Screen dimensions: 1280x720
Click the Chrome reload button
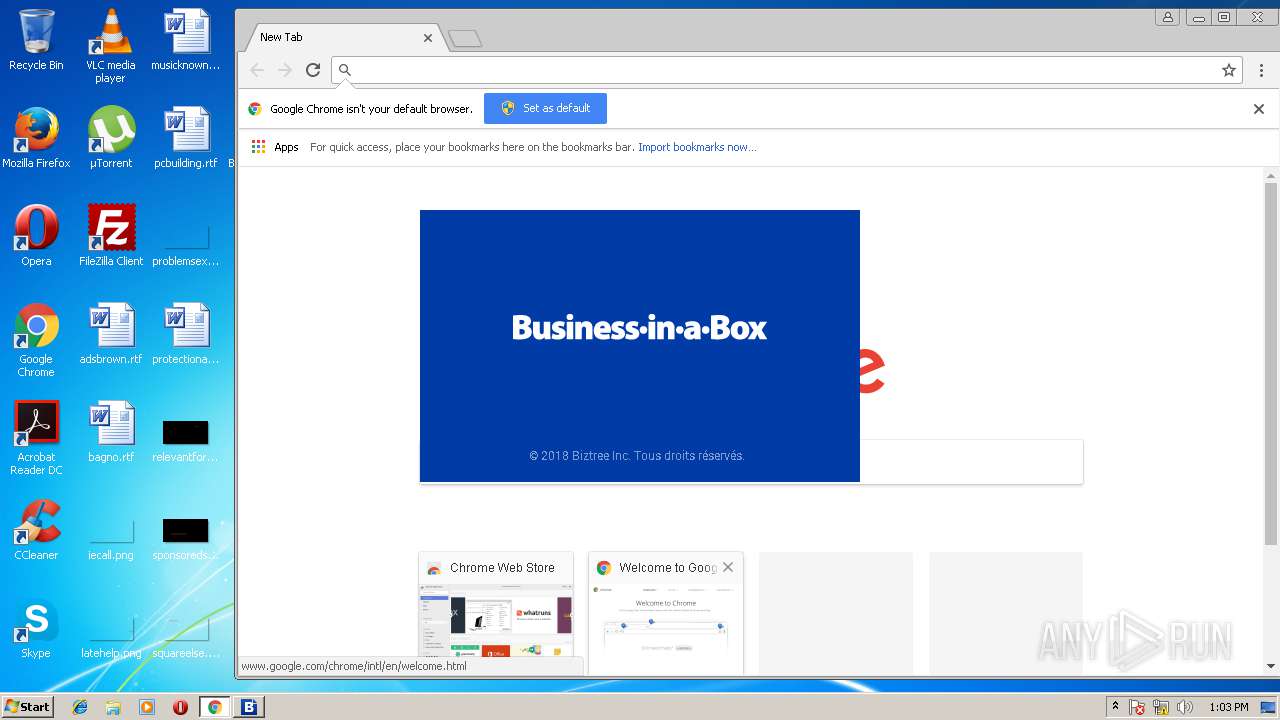313,70
